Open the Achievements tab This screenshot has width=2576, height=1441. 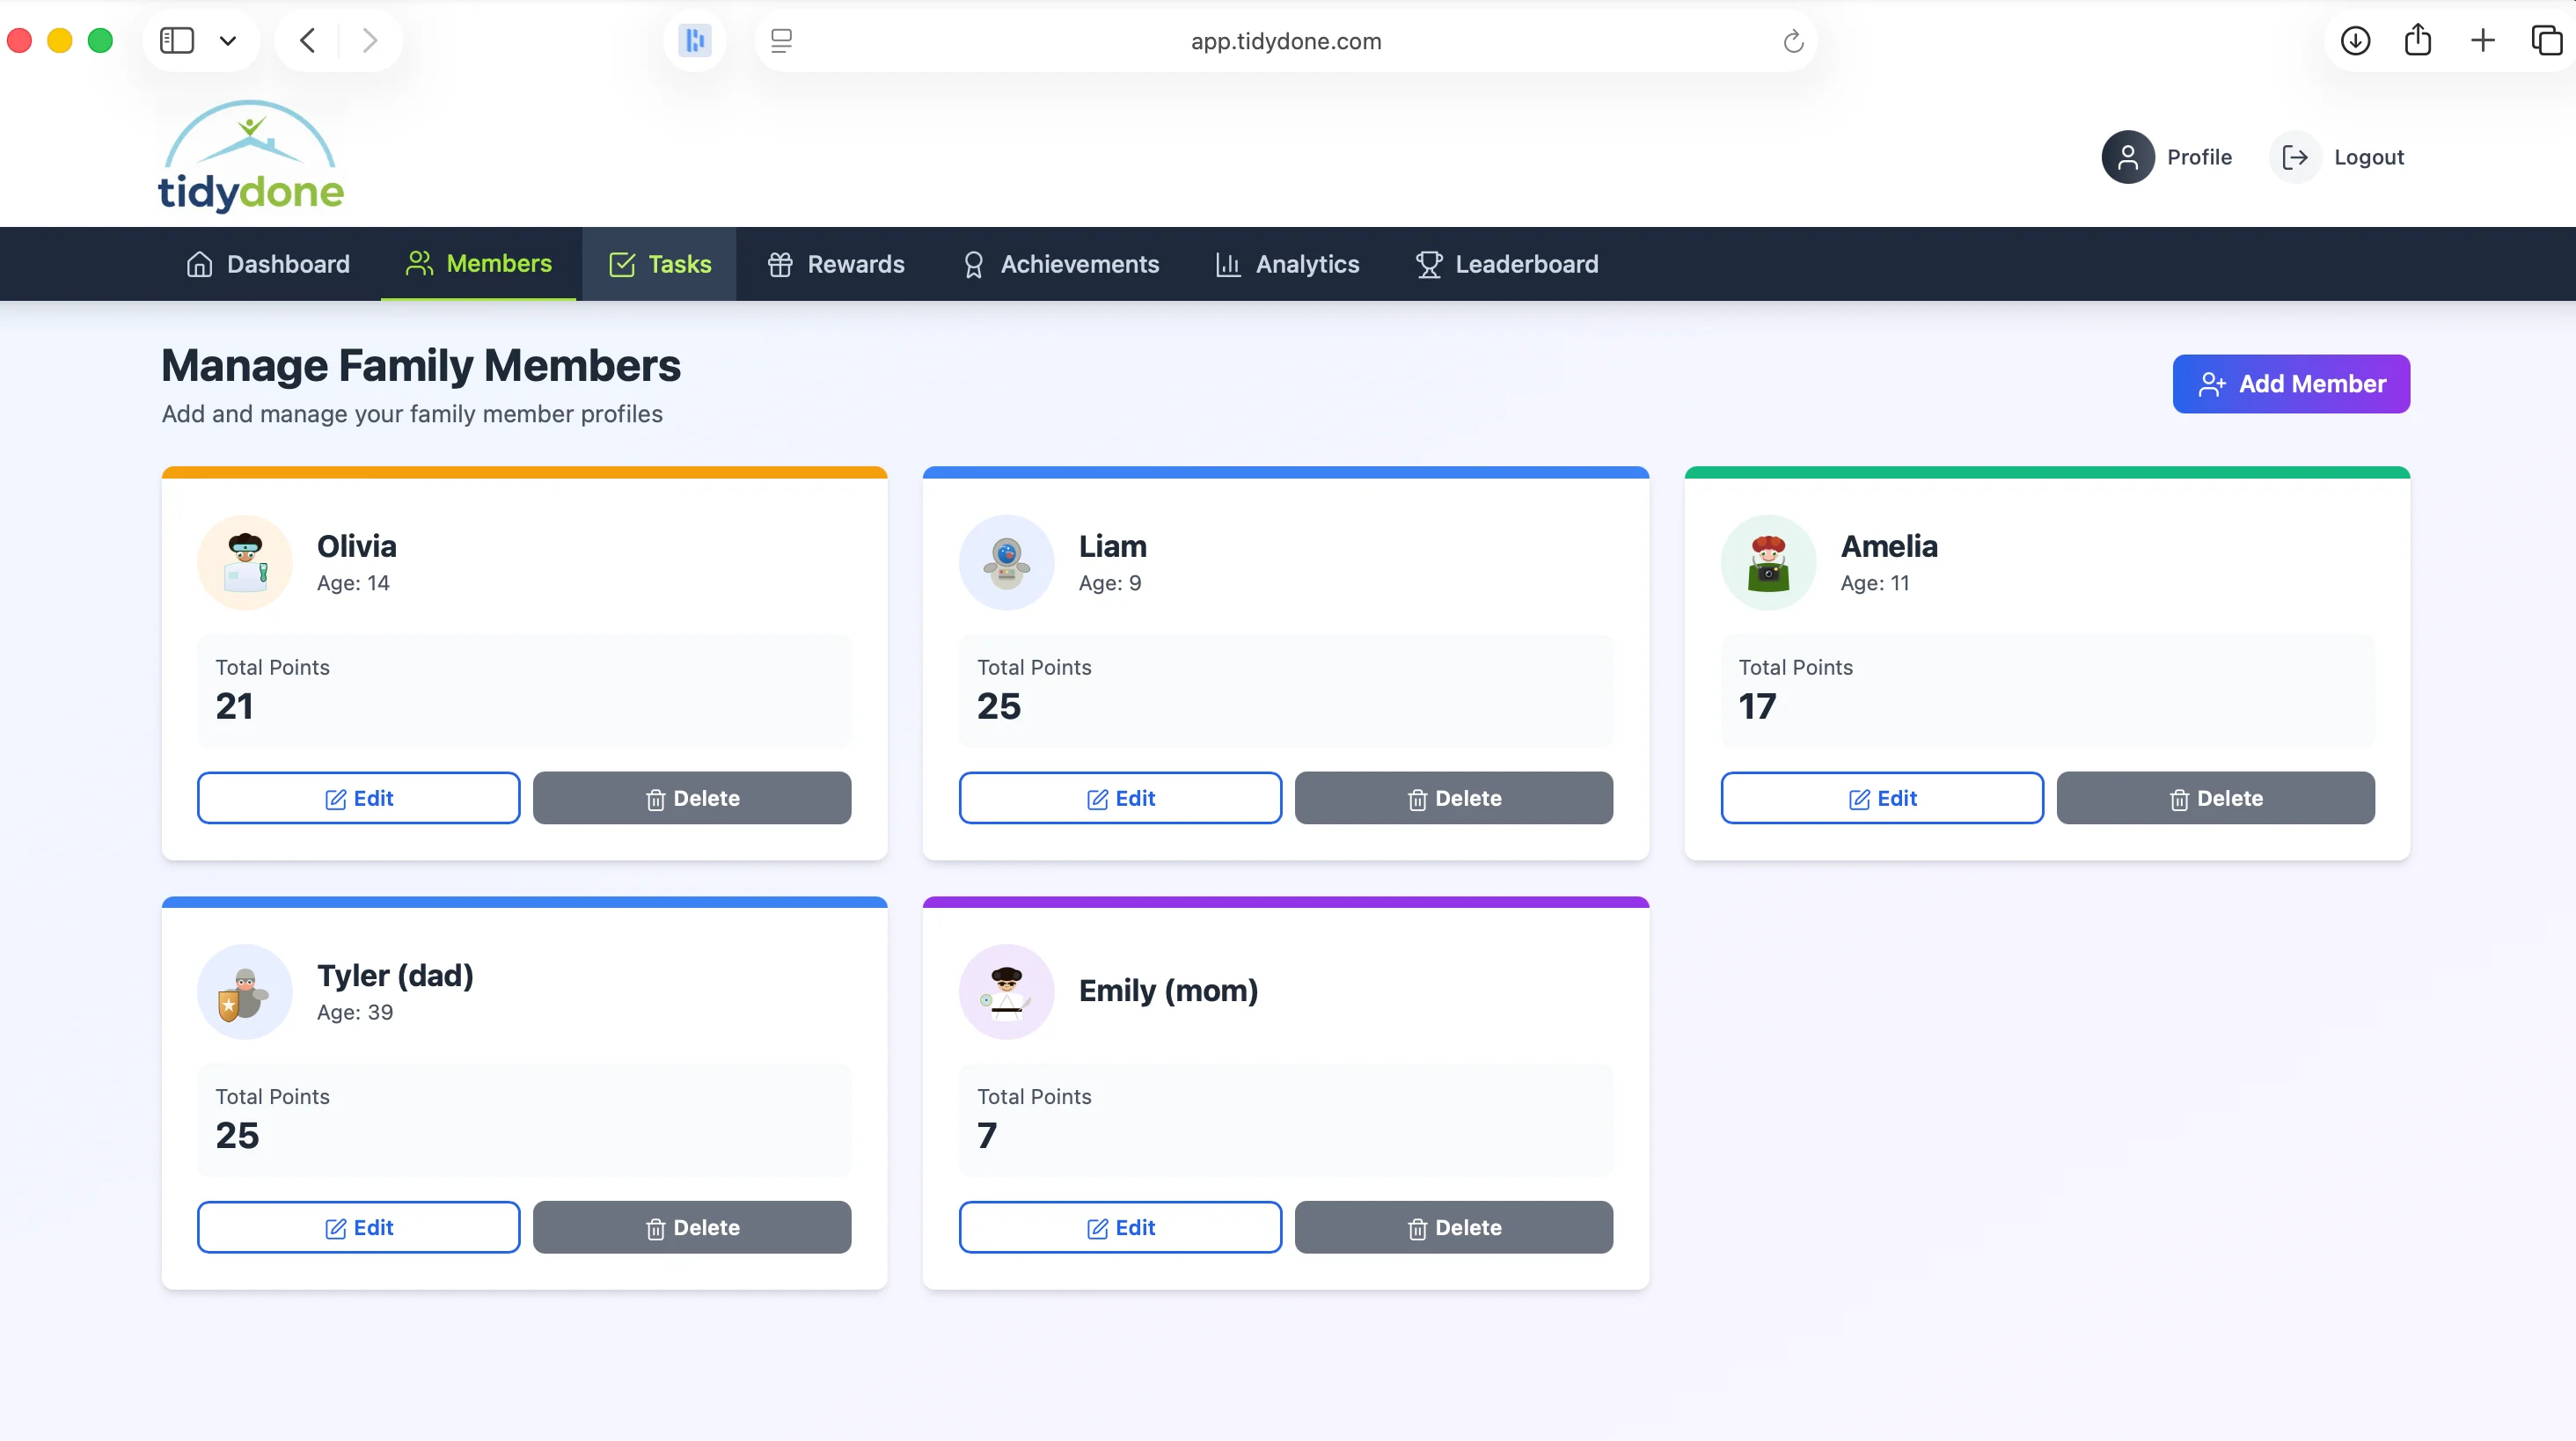pyautogui.click(x=1060, y=264)
